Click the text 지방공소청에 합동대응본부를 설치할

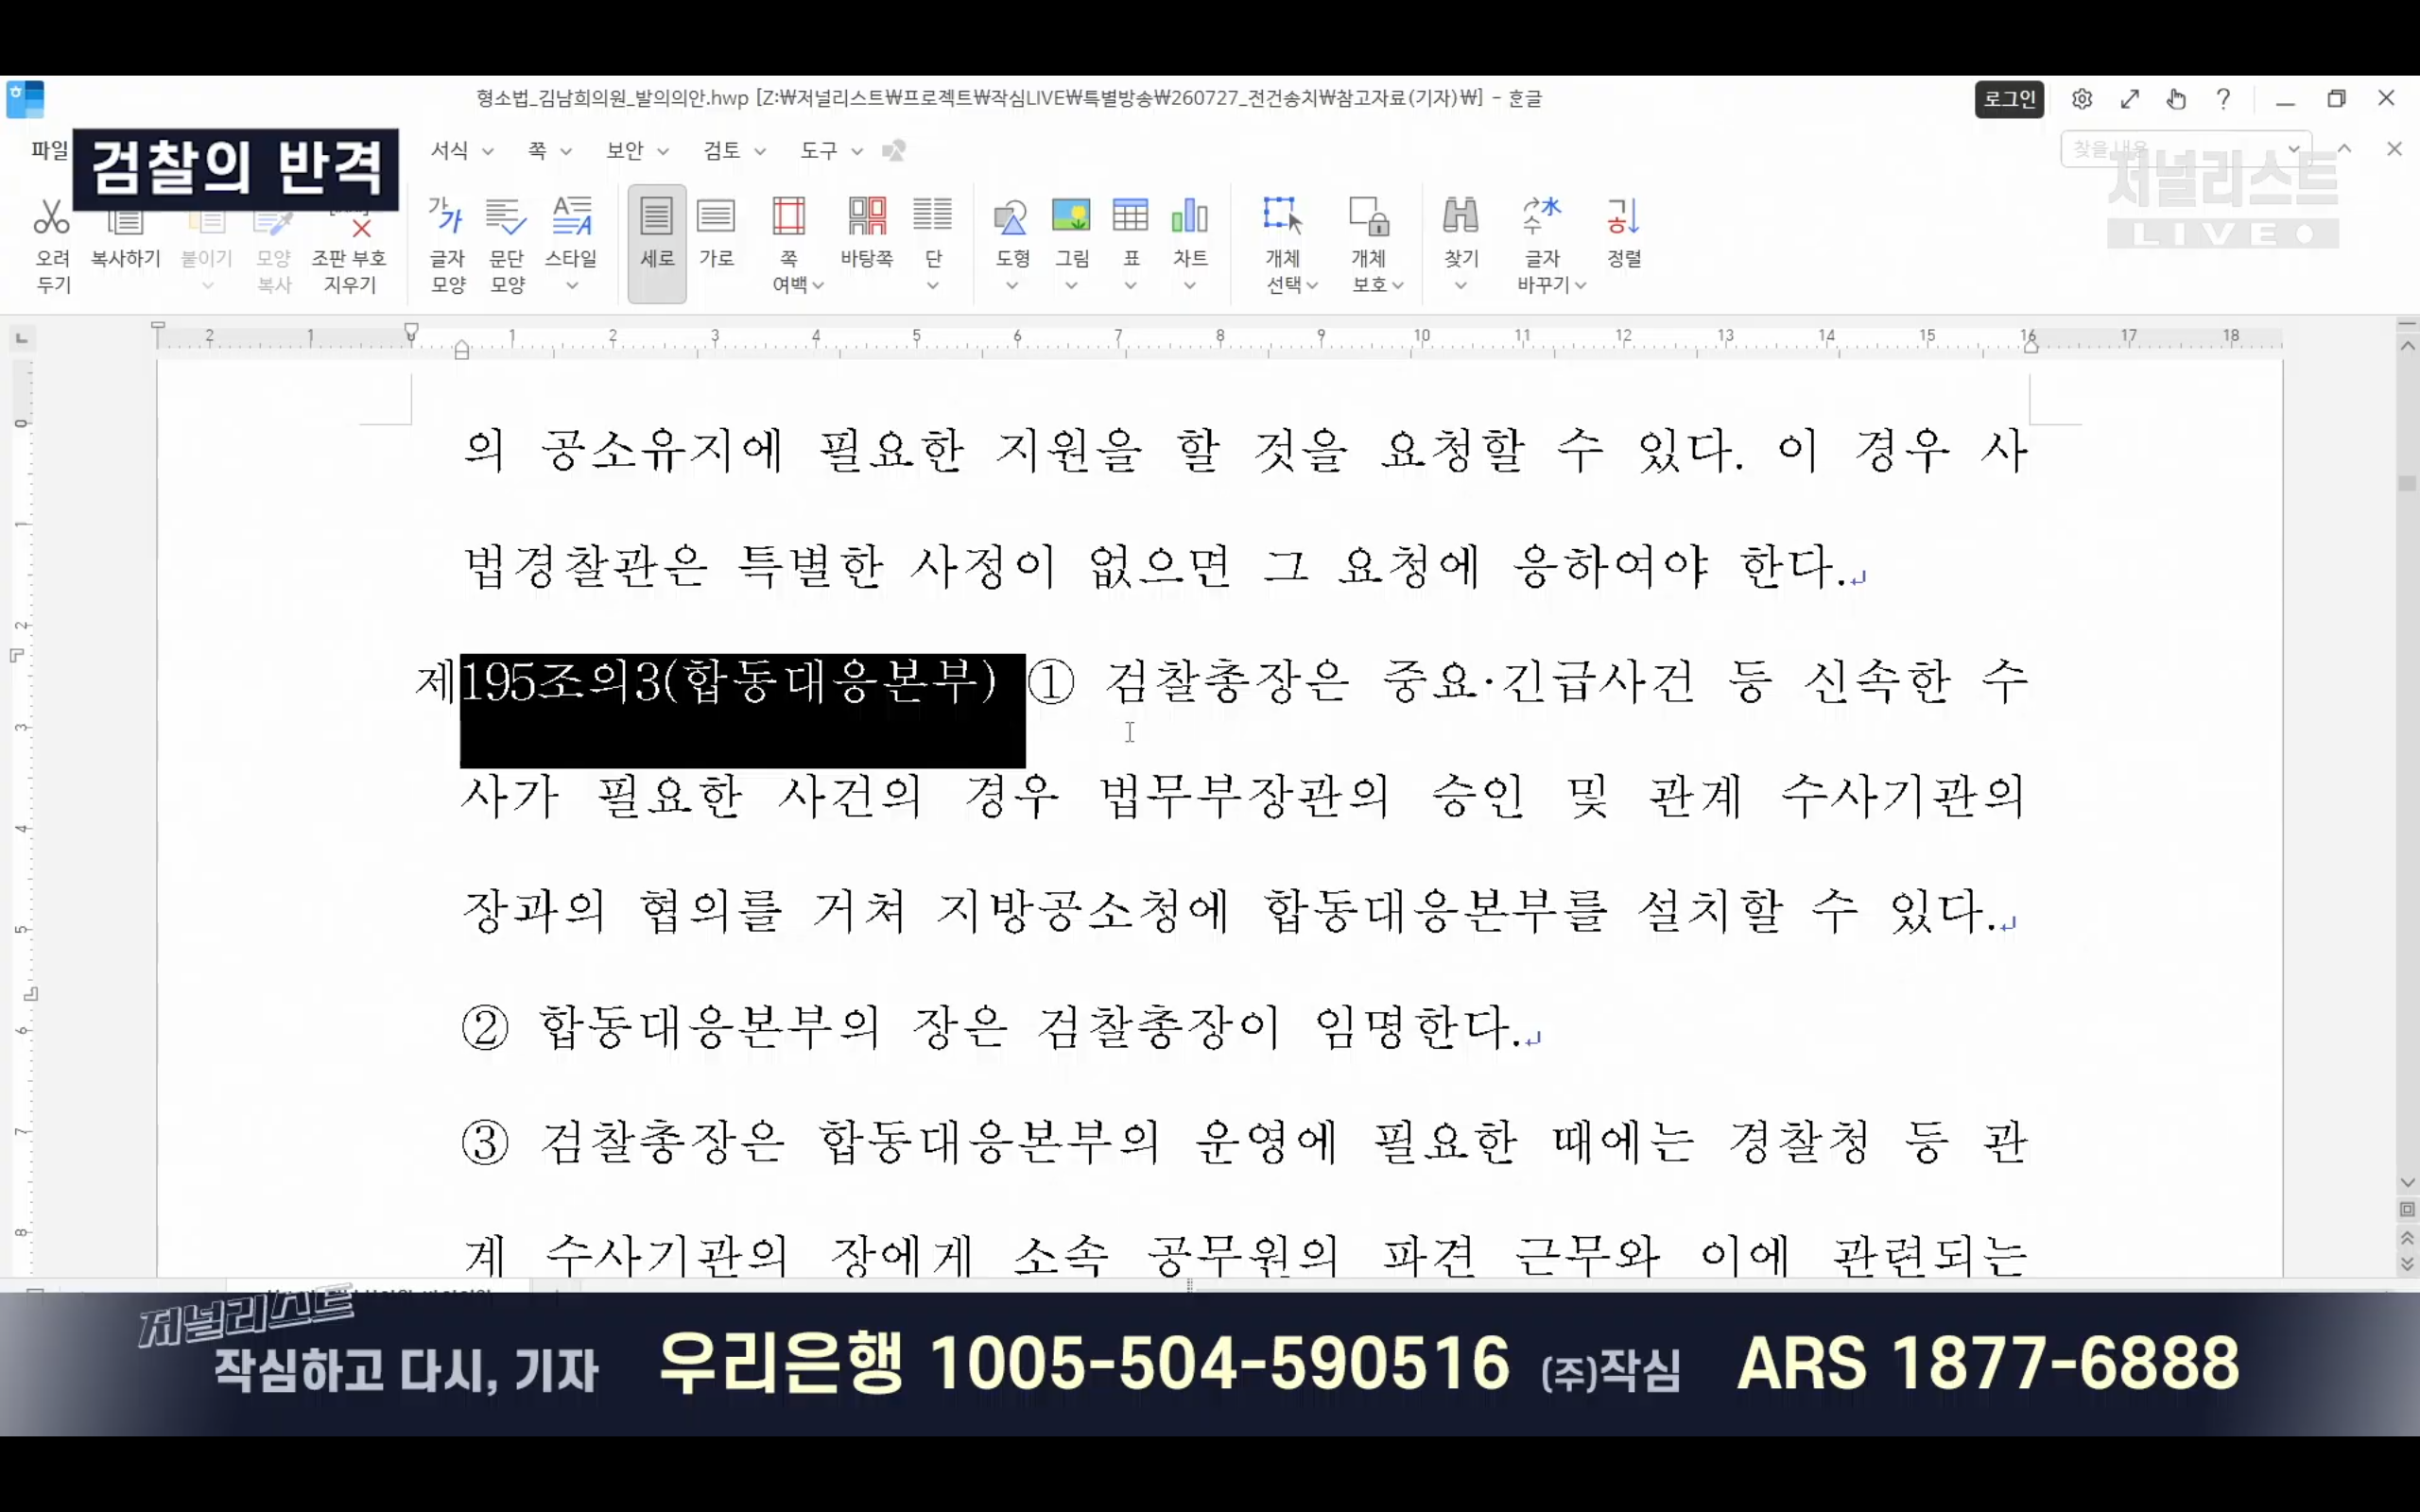click(x=1360, y=912)
